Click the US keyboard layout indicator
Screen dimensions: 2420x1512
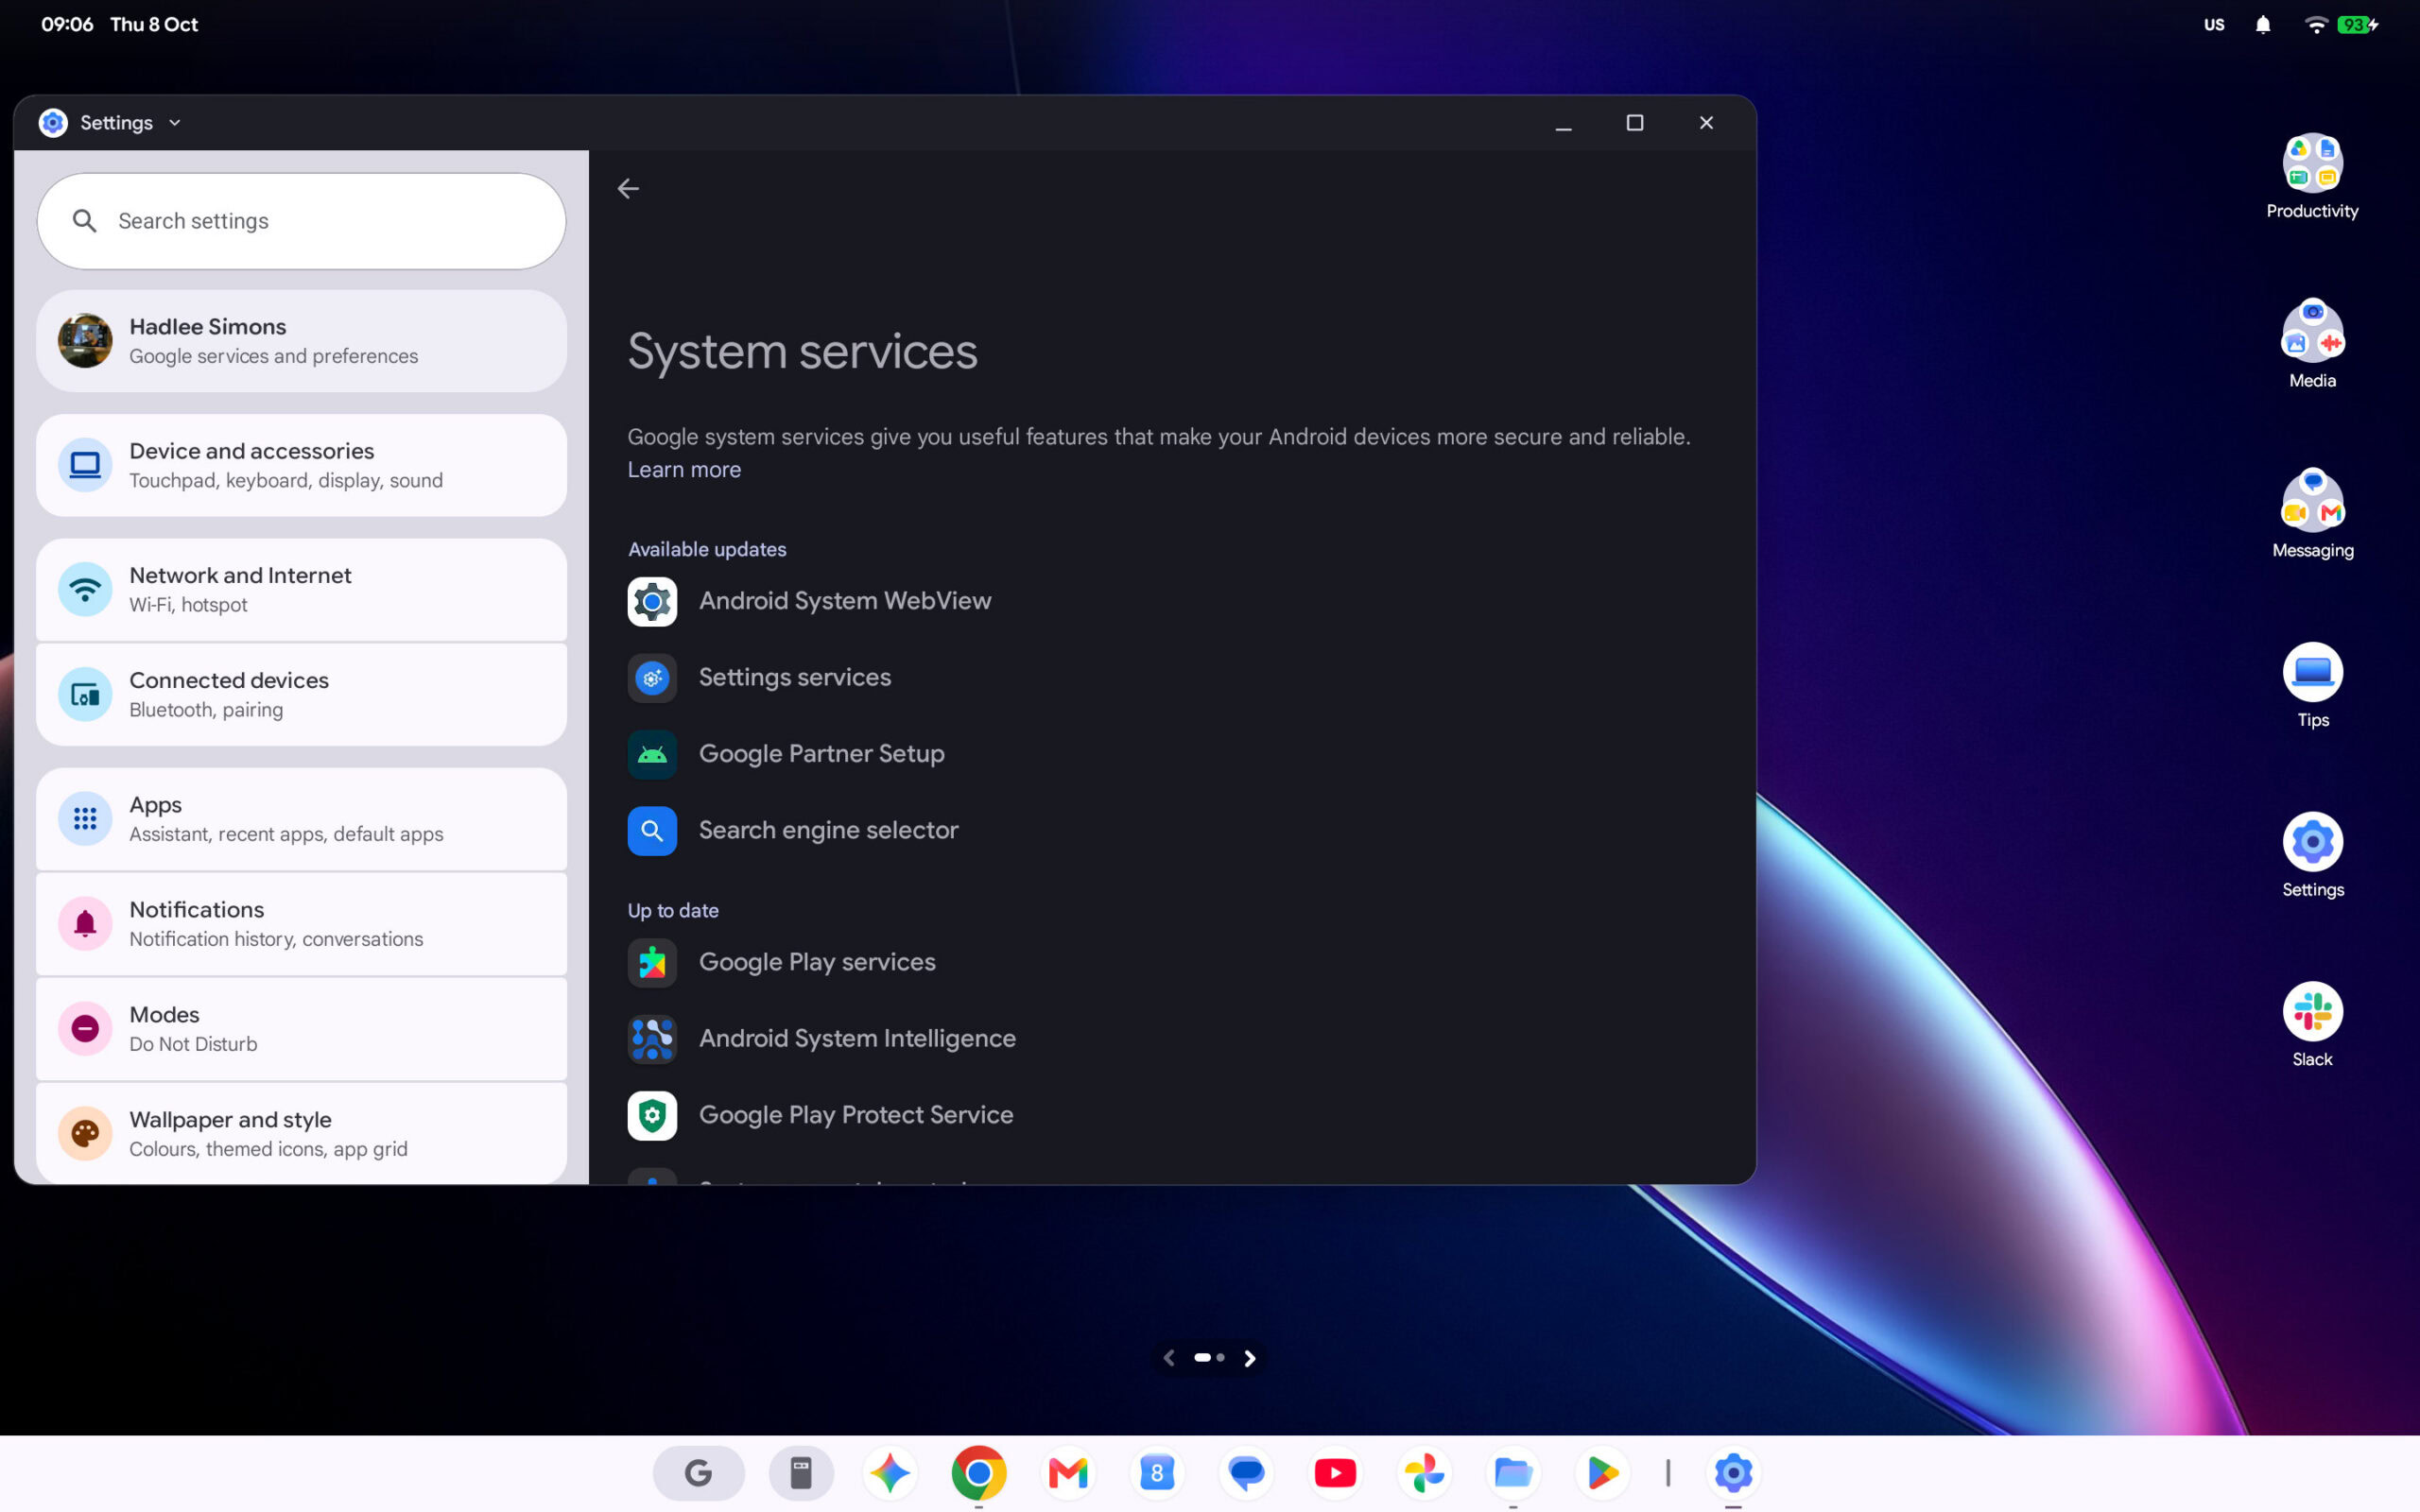2214,25
